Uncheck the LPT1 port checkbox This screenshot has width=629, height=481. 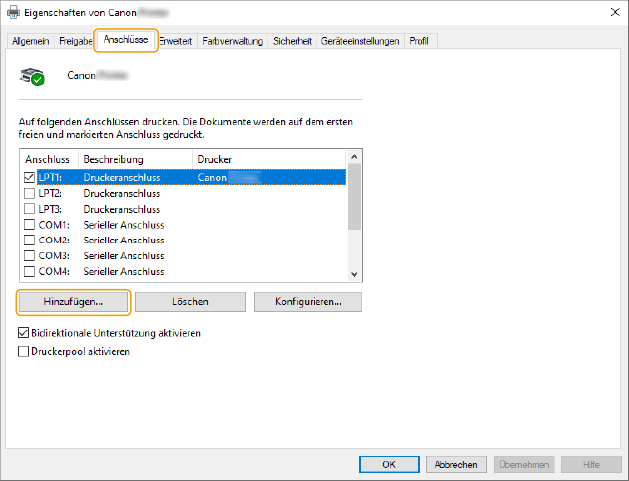(29, 177)
